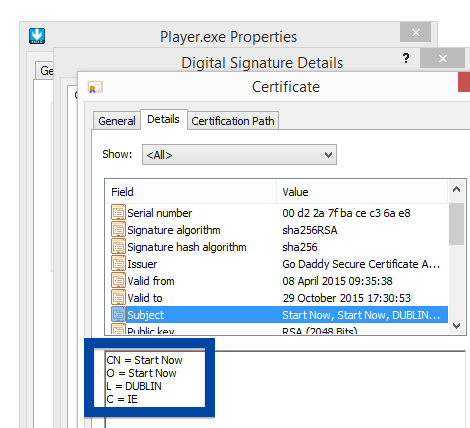The width and height of the screenshot is (470, 428).
Task: Click the Field column header
Action: click(191, 192)
